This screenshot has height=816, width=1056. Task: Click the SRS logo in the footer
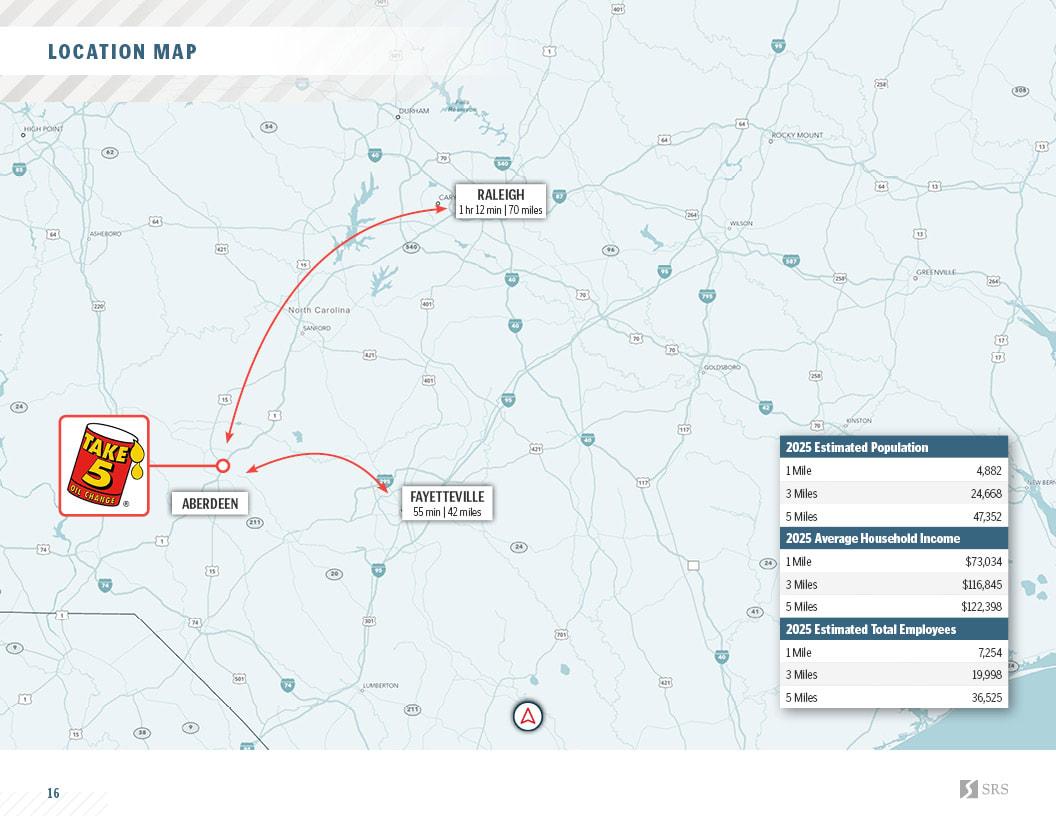click(x=984, y=789)
